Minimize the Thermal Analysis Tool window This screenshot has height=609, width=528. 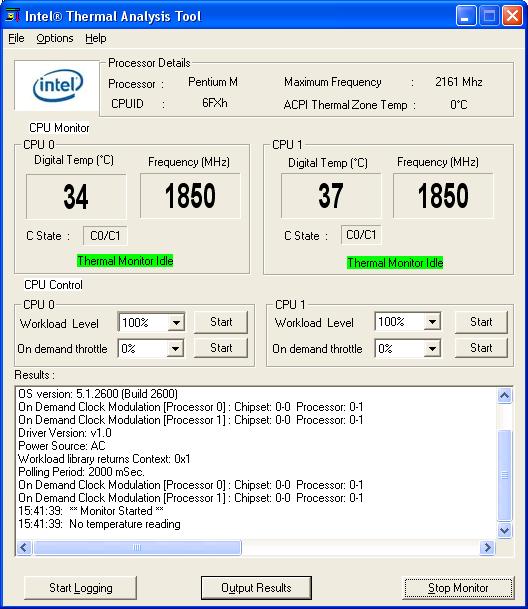pos(465,16)
